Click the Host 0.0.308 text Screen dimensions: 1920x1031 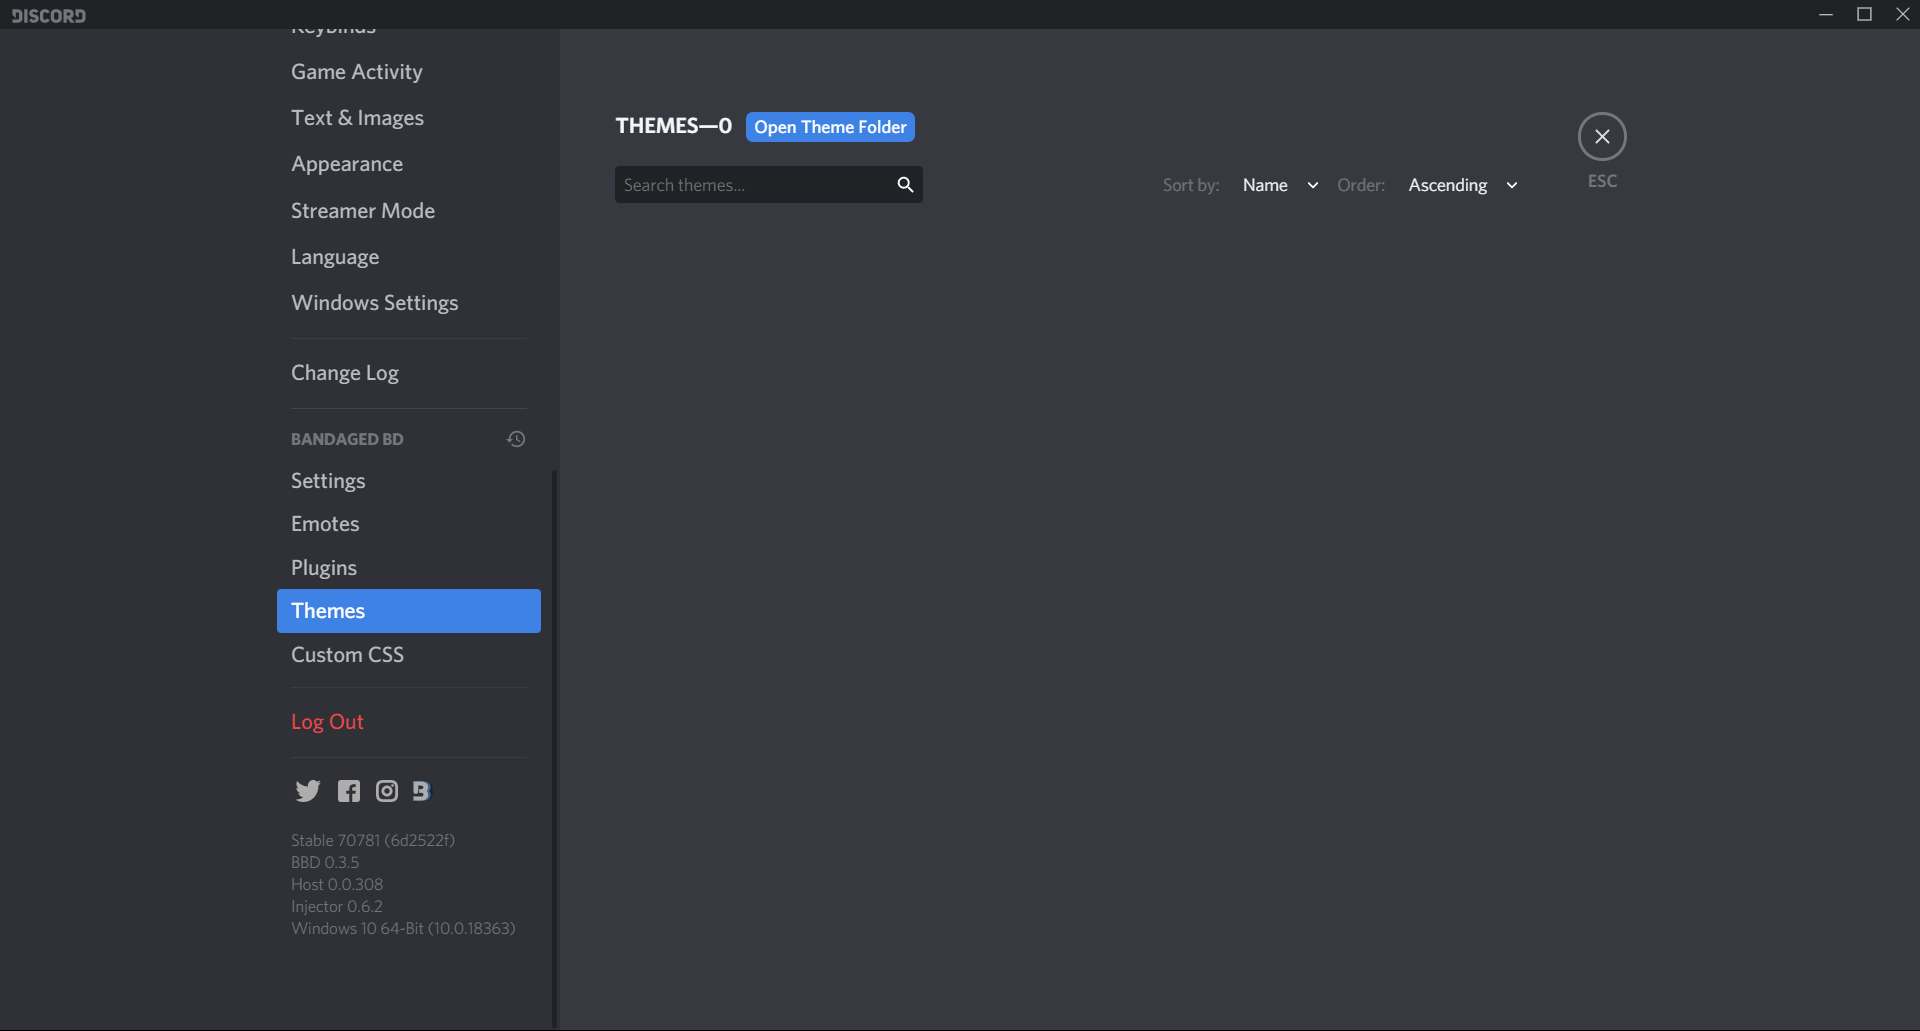pyautogui.click(x=337, y=884)
